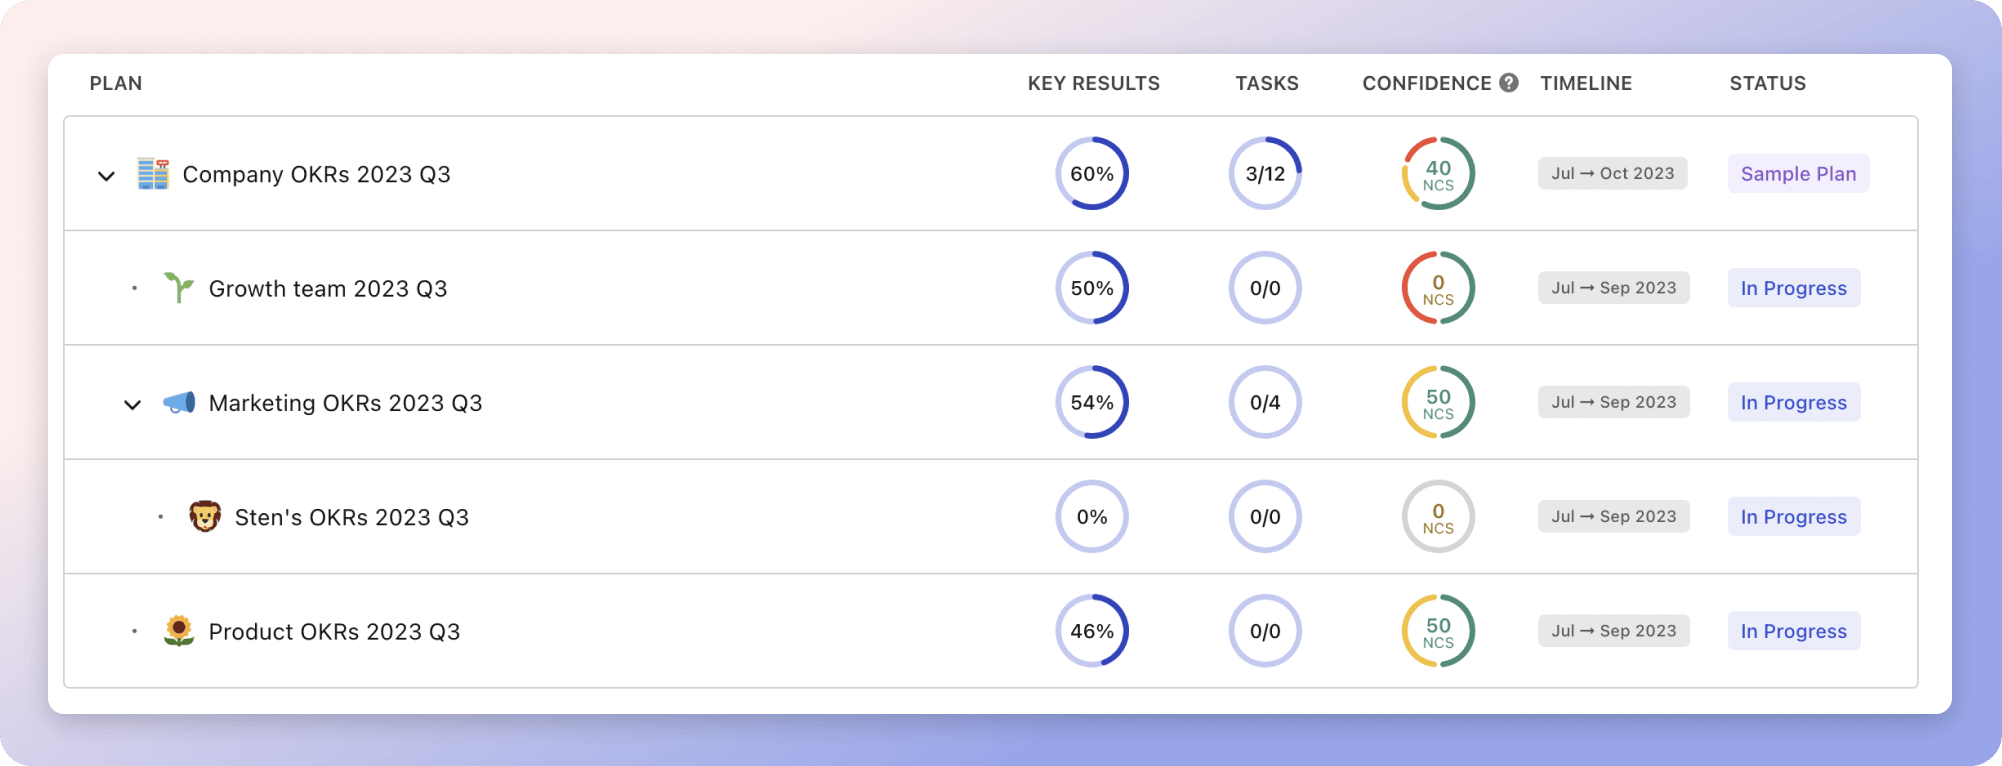Open the Sten's OKRs 2023 Q3 plan
This screenshot has width=2002, height=766.
pyautogui.click(x=351, y=518)
